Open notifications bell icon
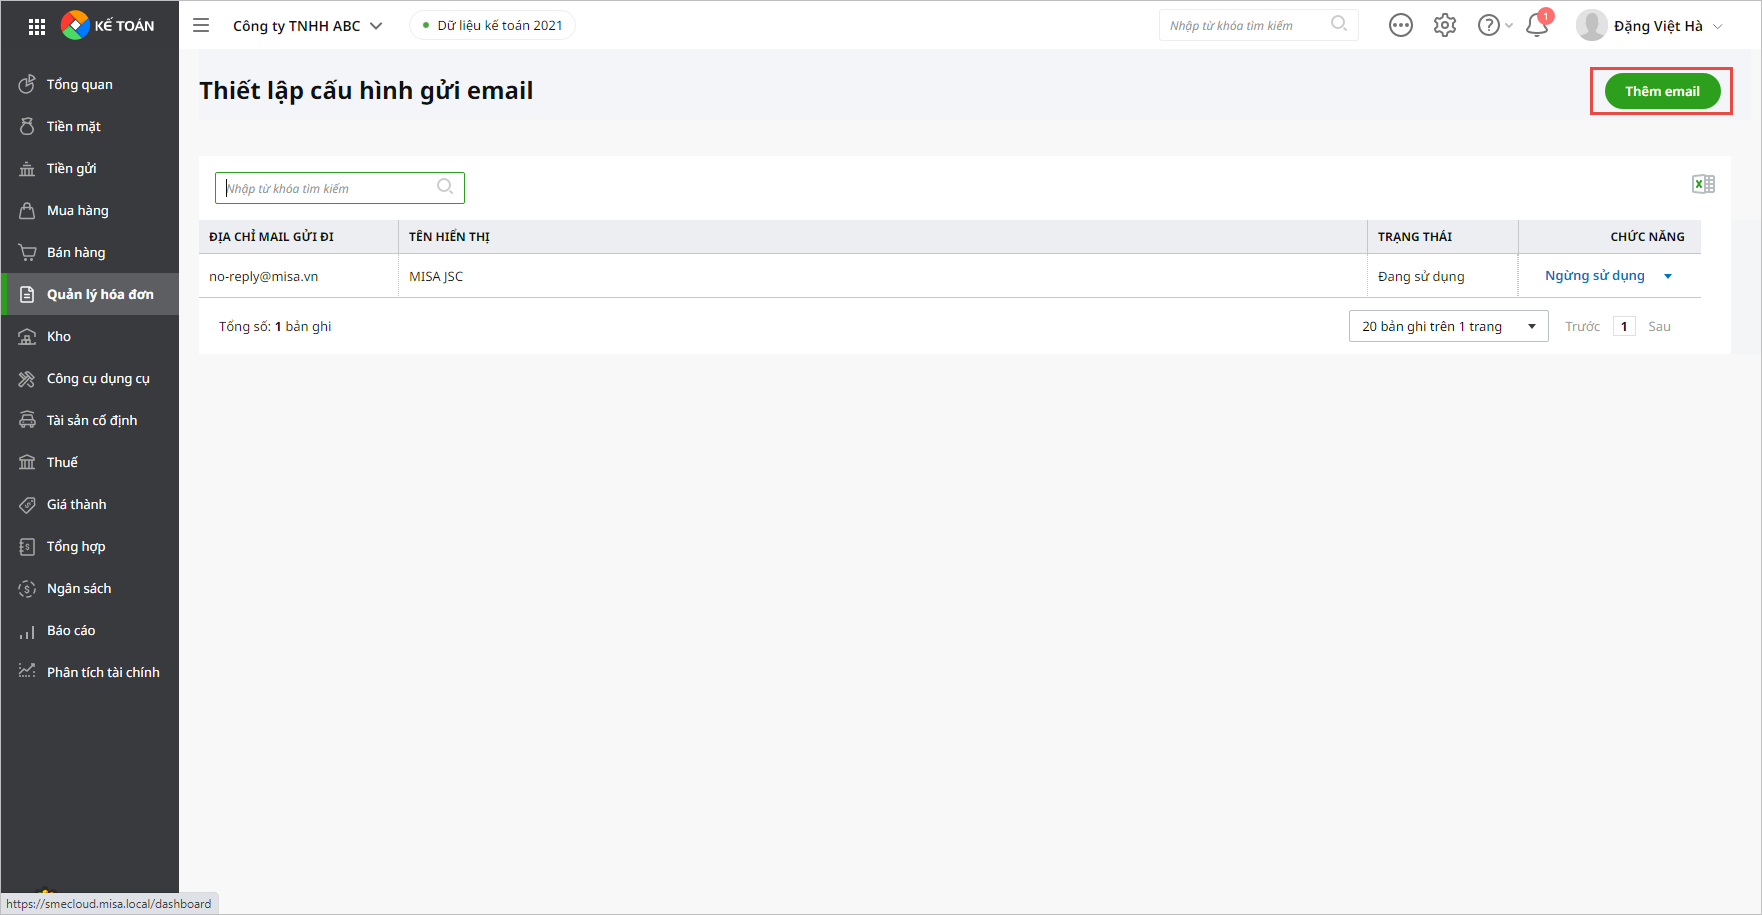Viewport: 1762px width, 915px height. point(1537,26)
